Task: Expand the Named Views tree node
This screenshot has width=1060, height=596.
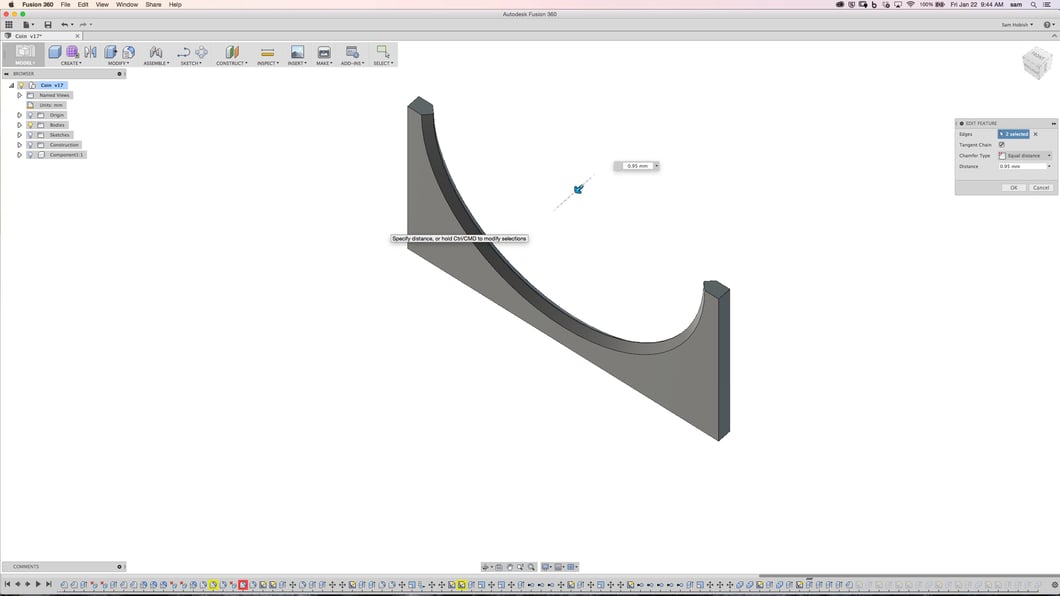Action: 19,95
